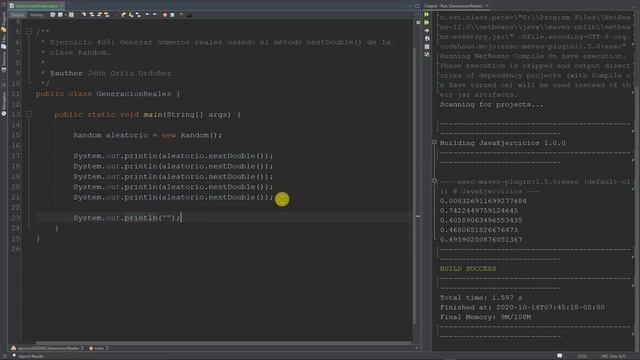Viewport: 640px width, 360px height.
Task: Open the editor toolbar's back-navigation dropdown arrow
Action: pos(65,15)
